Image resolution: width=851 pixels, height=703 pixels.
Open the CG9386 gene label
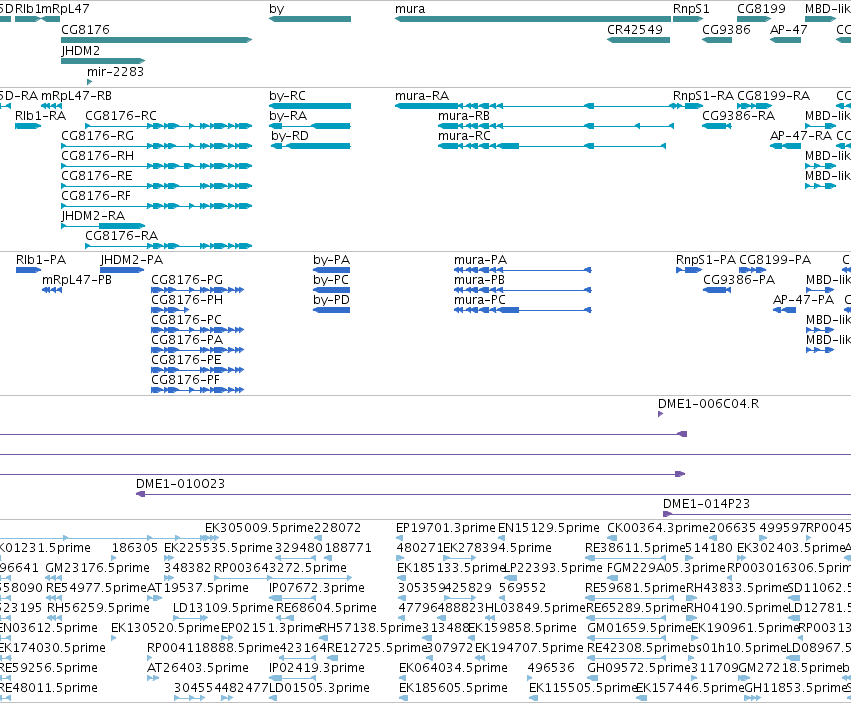[726, 29]
